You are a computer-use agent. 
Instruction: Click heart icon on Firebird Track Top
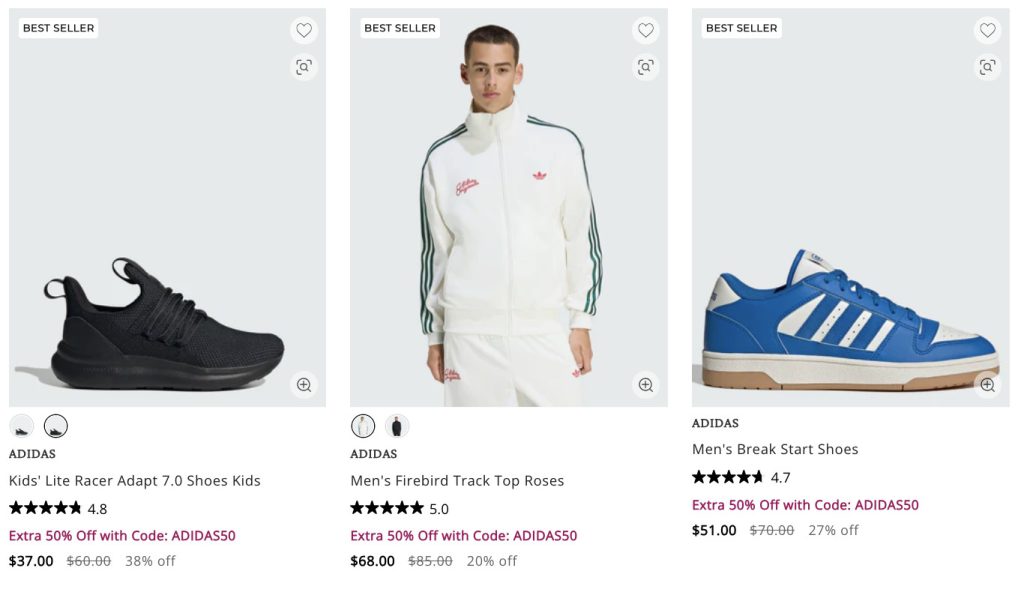click(646, 30)
